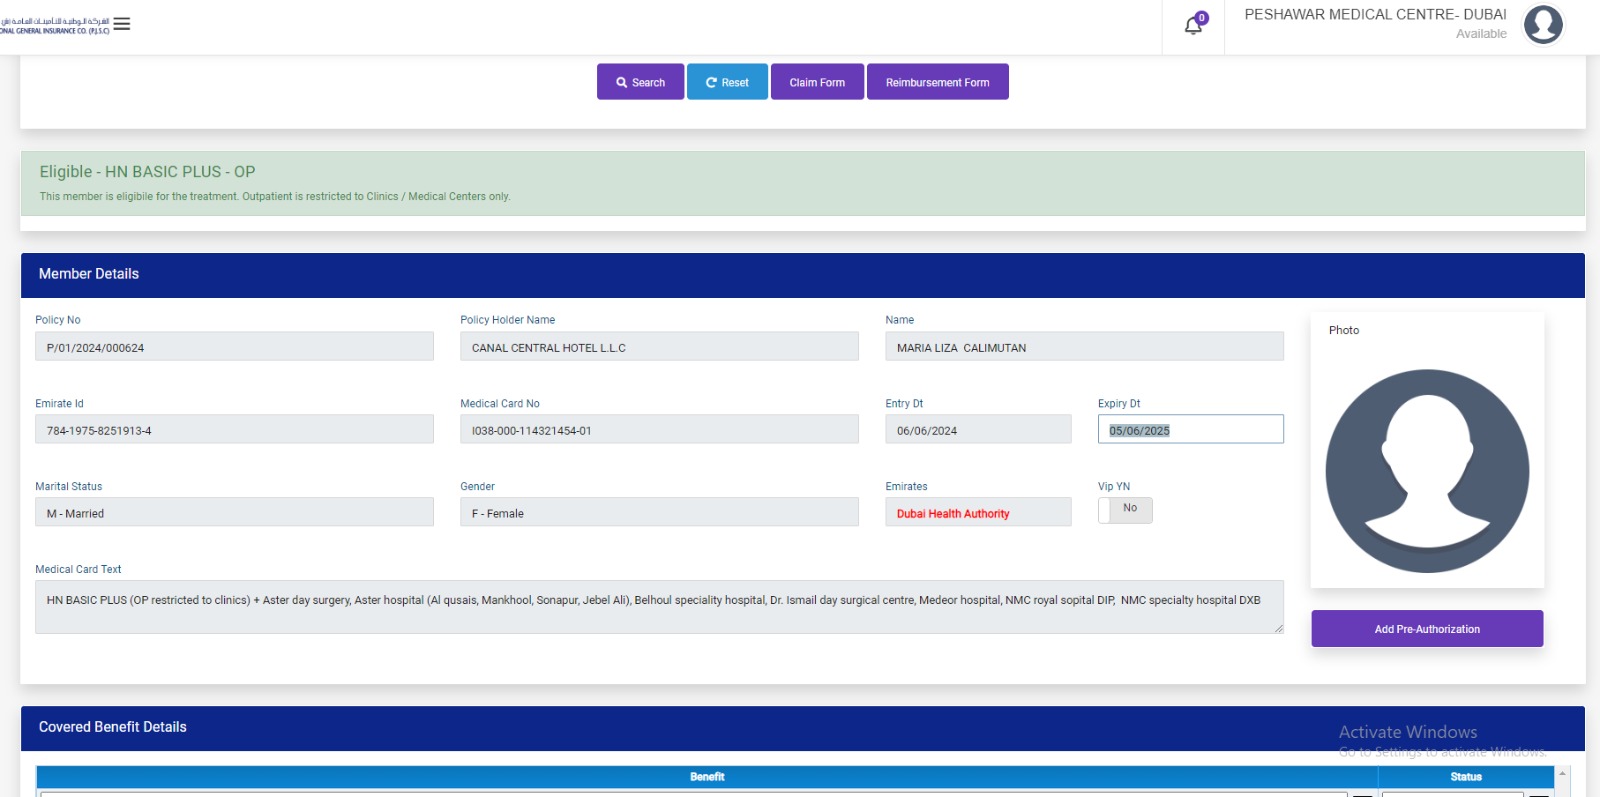This screenshot has width=1600, height=797.
Task: Click Add Pre-Authorization button
Action: (x=1427, y=629)
